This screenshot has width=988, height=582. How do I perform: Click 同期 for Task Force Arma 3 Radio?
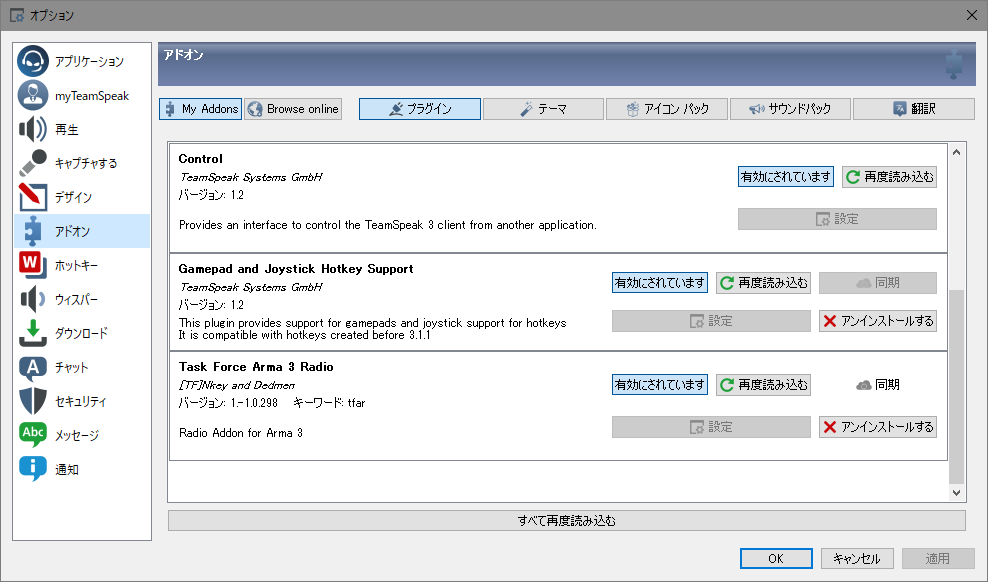tap(878, 385)
